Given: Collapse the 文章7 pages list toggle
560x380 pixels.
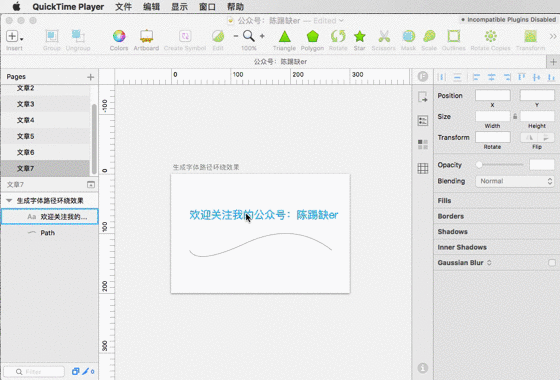Looking at the screenshot, I should coord(91,185).
